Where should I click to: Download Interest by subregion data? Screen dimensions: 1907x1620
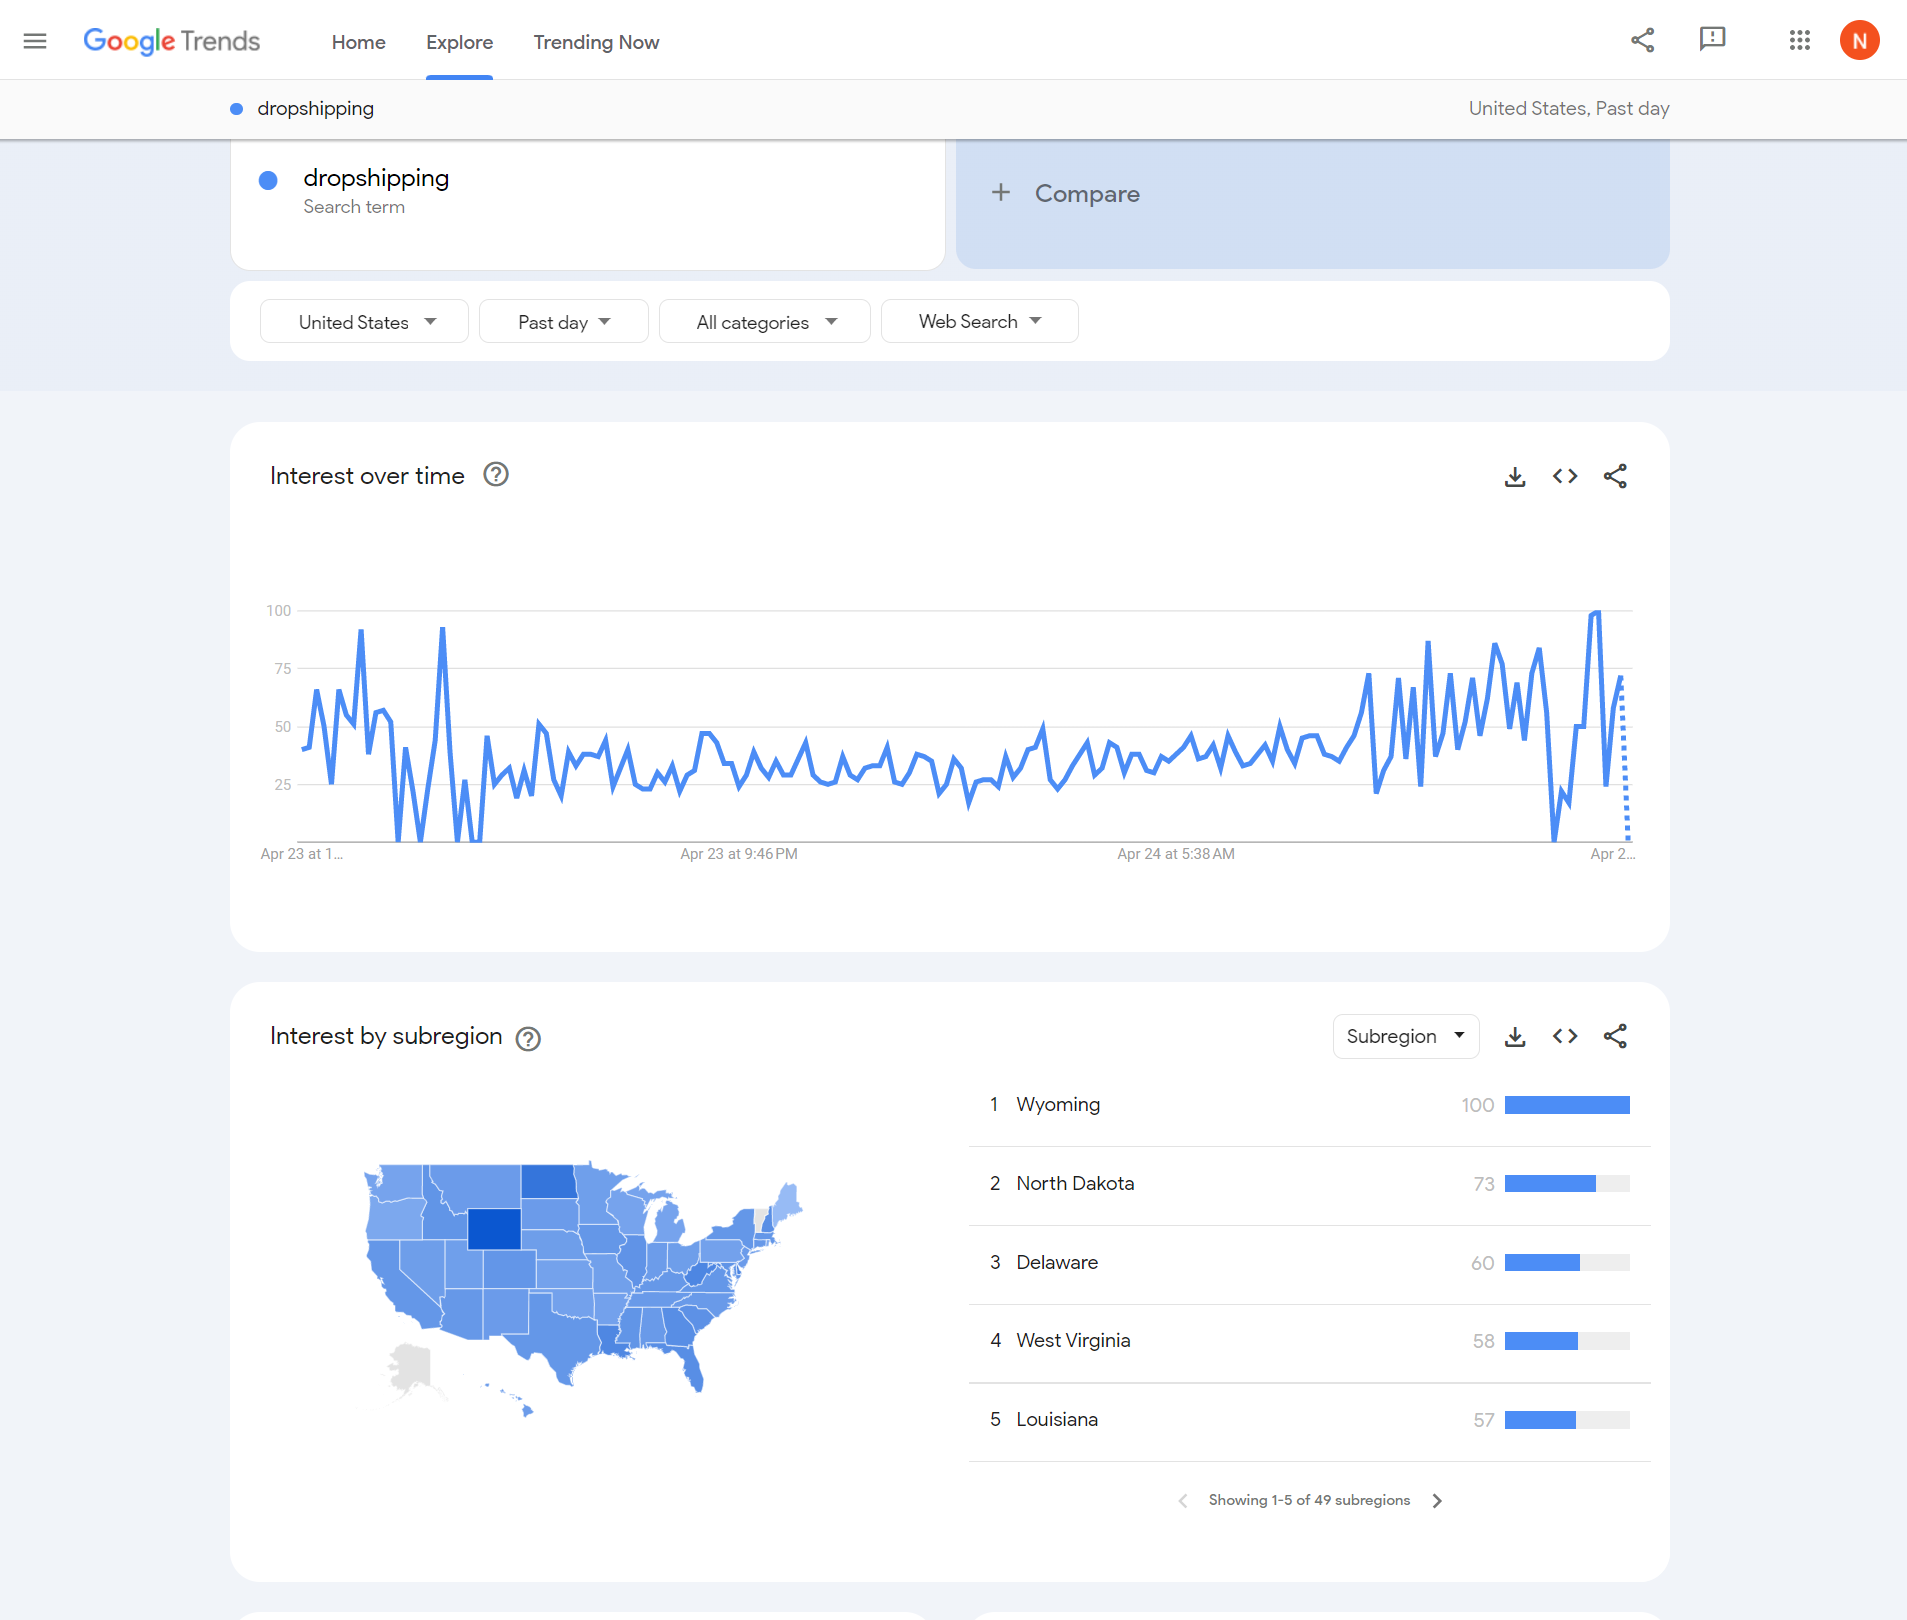tap(1515, 1037)
